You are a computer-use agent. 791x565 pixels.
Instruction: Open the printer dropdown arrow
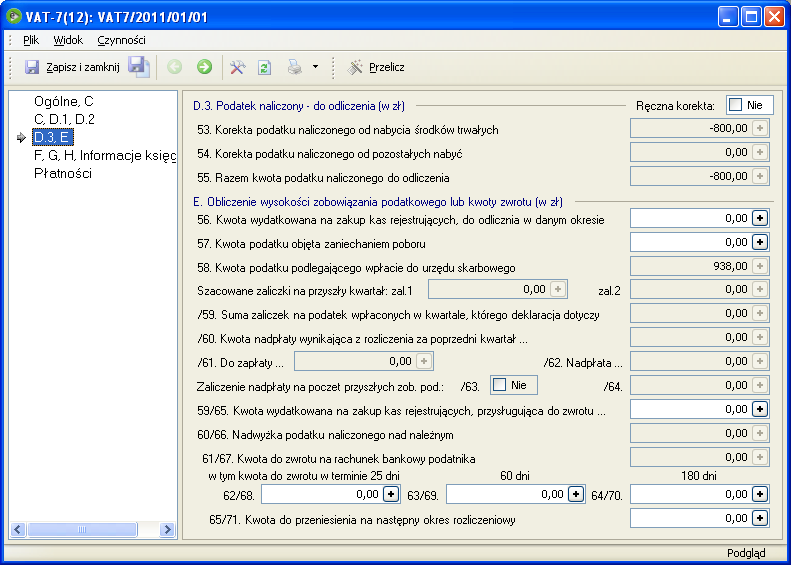tap(315, 67)
